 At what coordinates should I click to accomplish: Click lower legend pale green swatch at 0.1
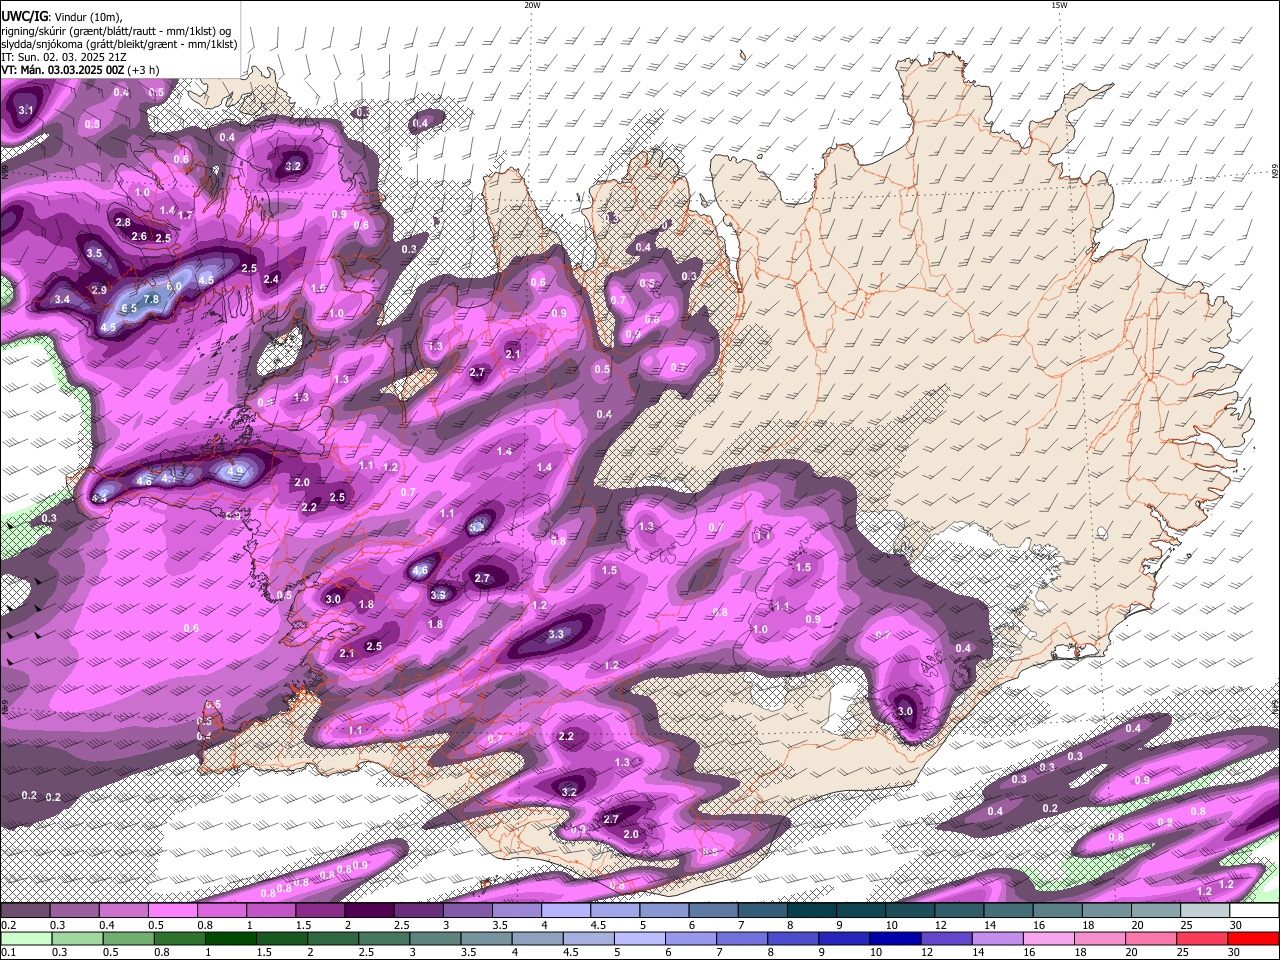pos(26,938)
